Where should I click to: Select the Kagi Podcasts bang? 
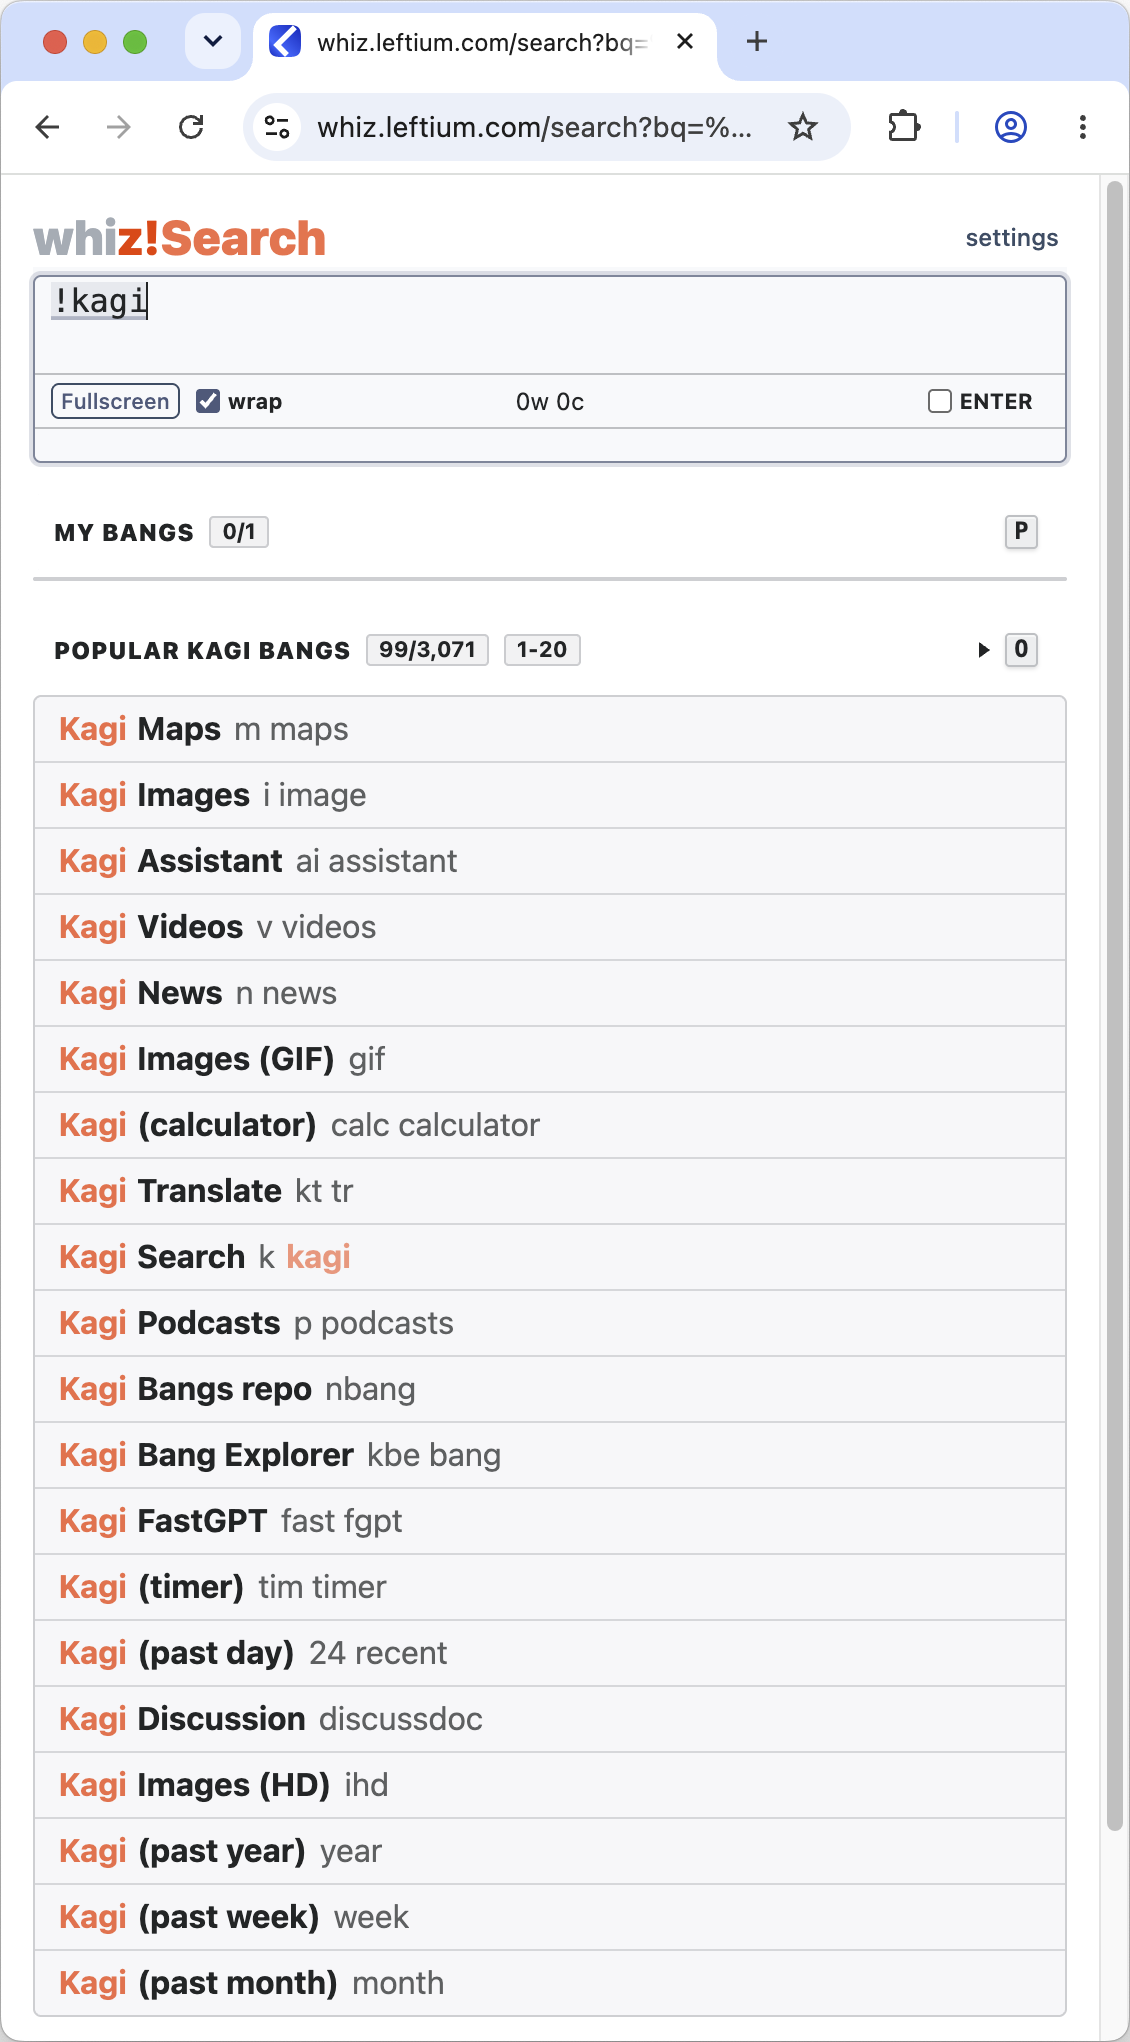point(550,1323)
